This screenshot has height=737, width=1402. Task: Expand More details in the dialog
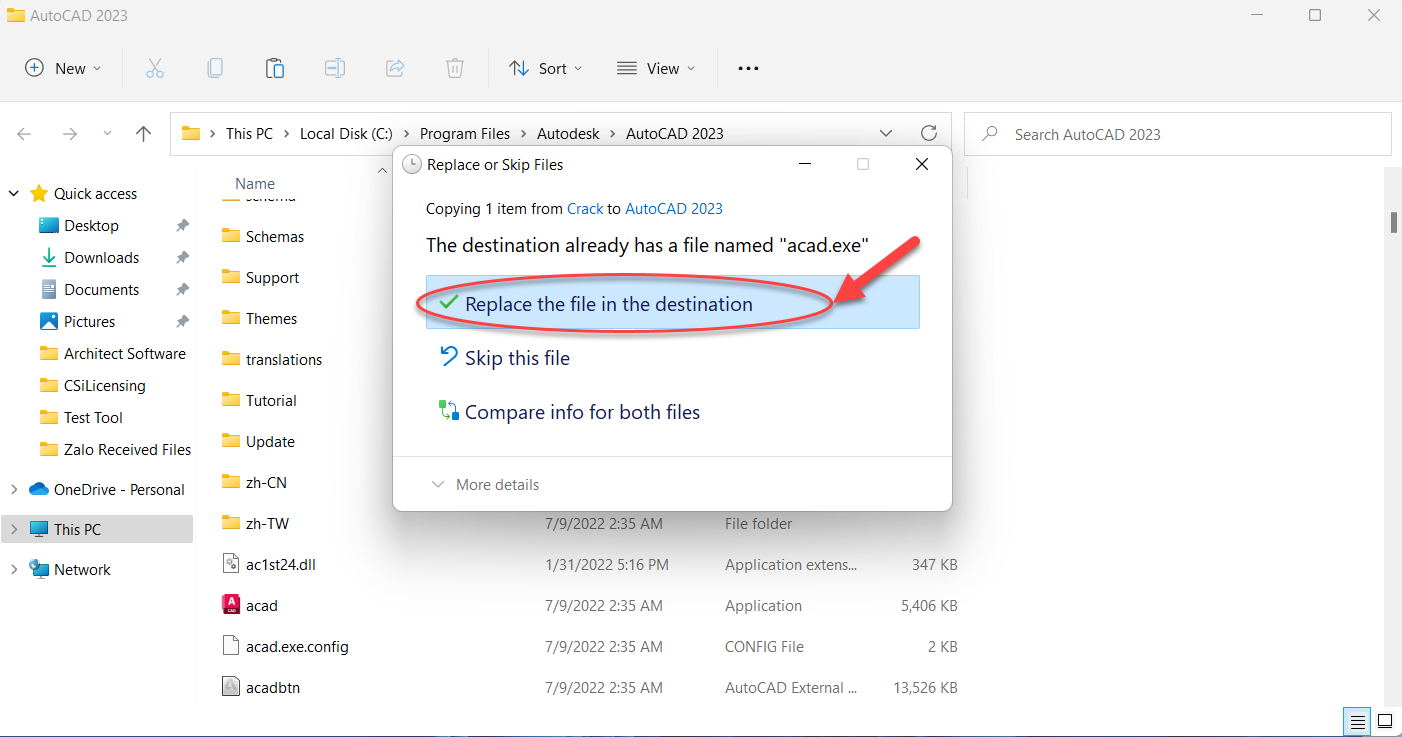(x=486, y=485)
